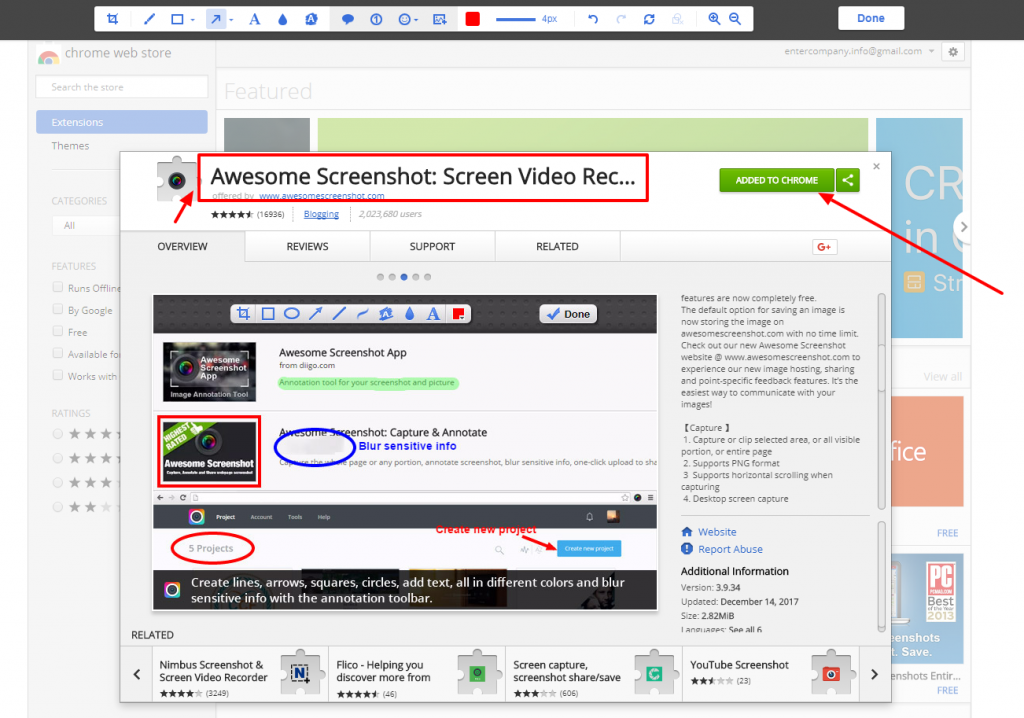Open the Blogging category link
This screenshot has width=1024, height=718.
[x=321, y=214]
